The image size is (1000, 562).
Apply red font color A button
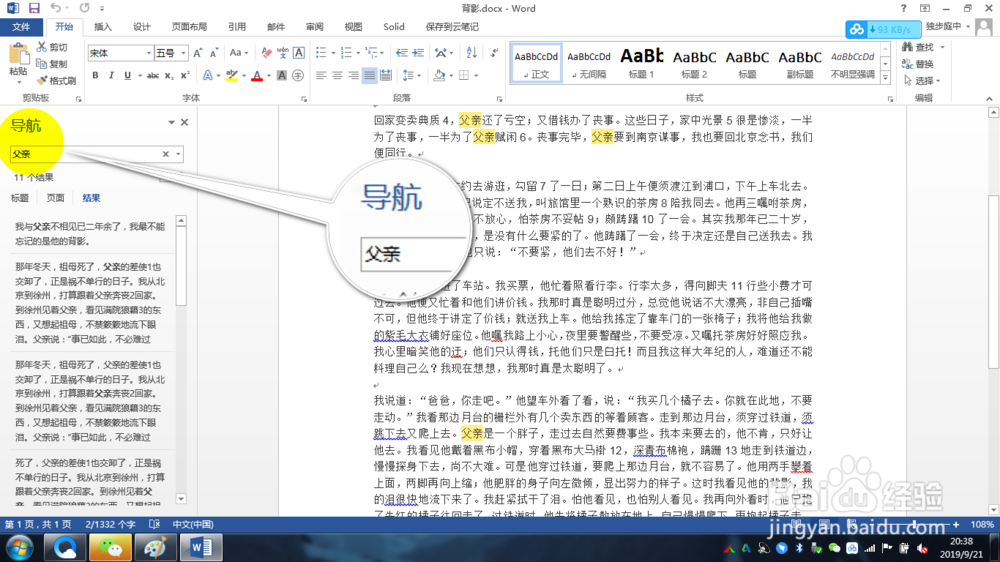pyautogui.click(x=257, y=75)
